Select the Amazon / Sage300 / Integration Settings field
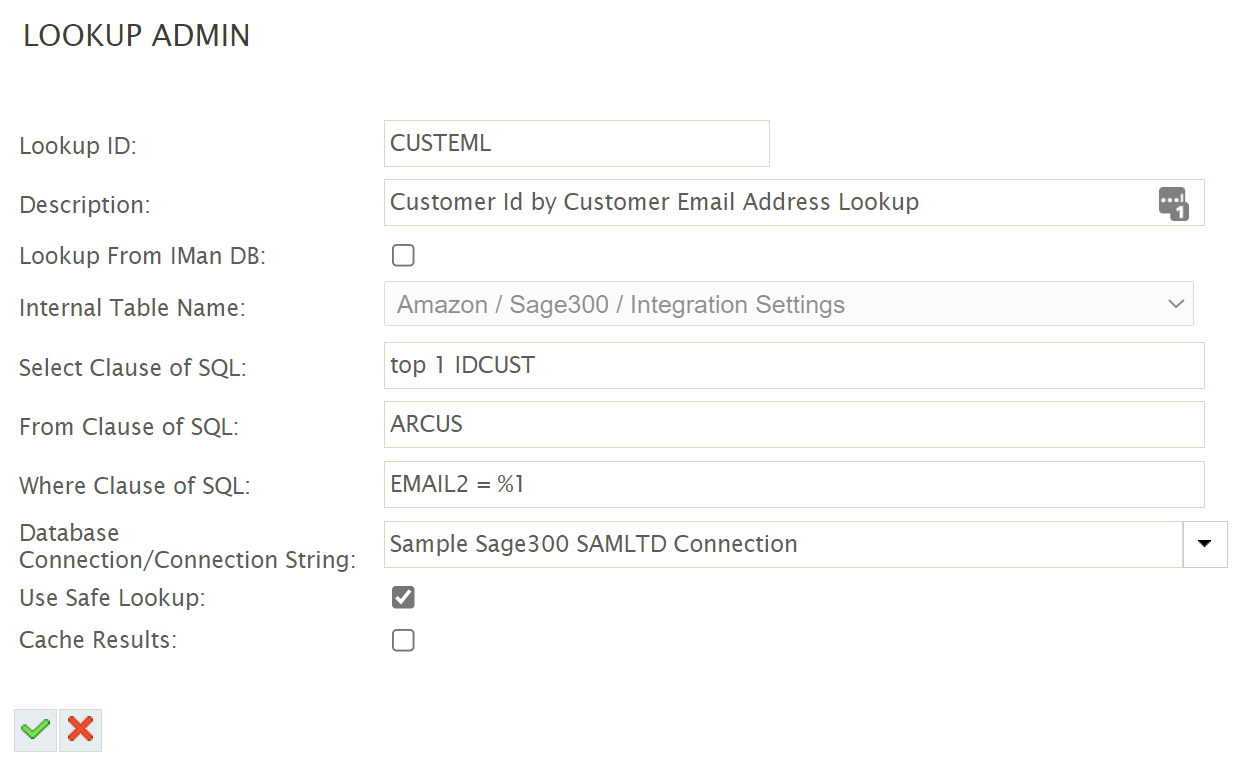 700,303
